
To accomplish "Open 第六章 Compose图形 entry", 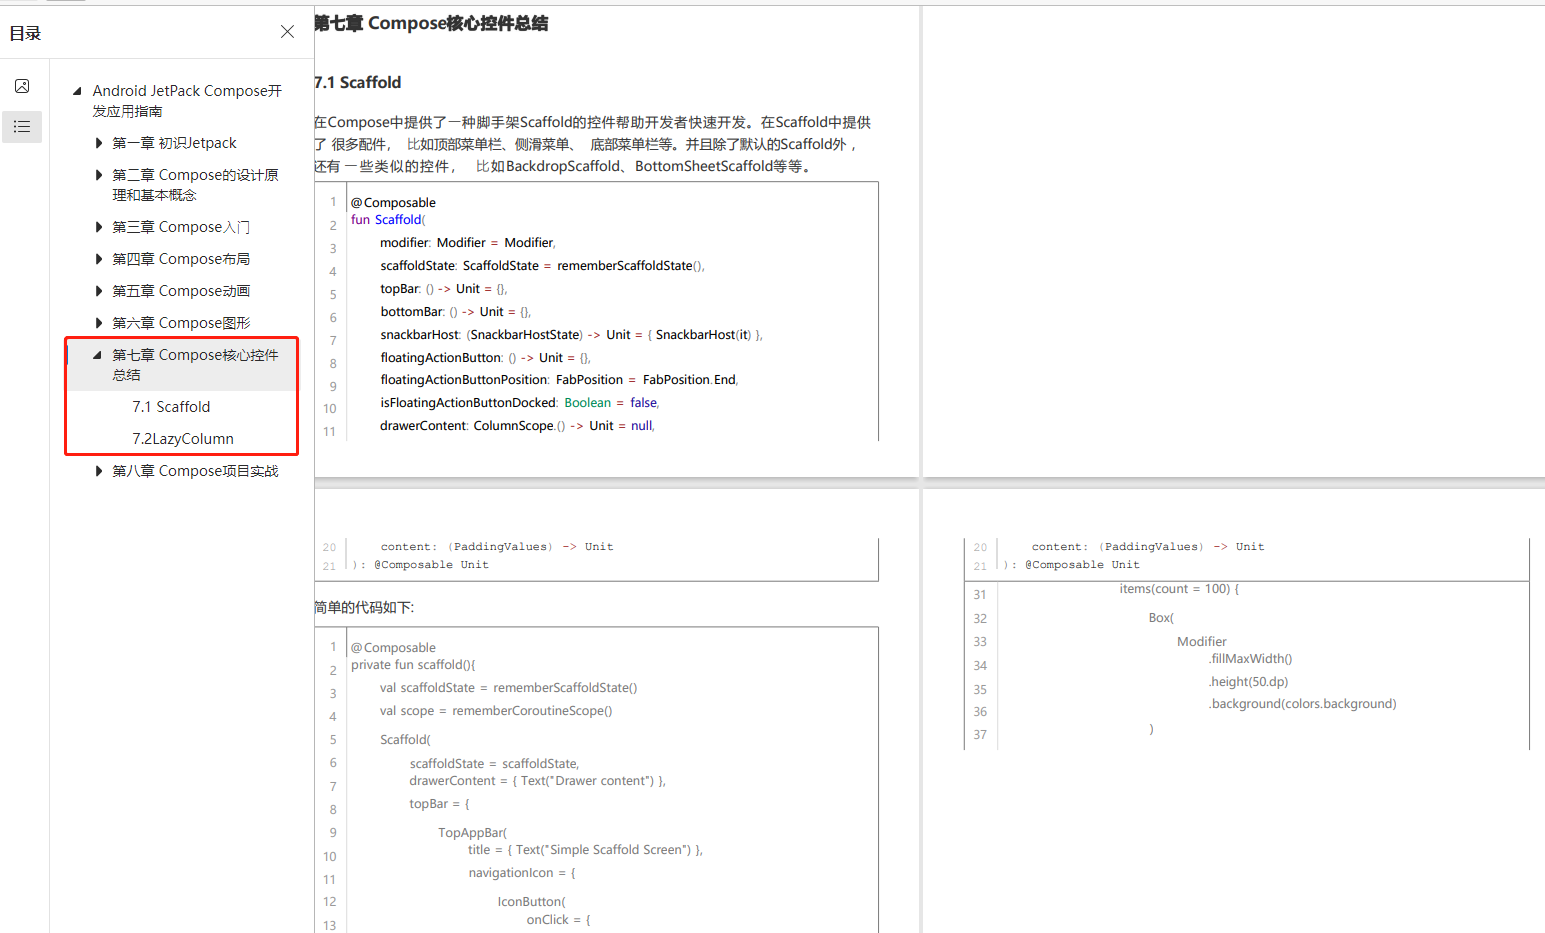I will point(181,323).
